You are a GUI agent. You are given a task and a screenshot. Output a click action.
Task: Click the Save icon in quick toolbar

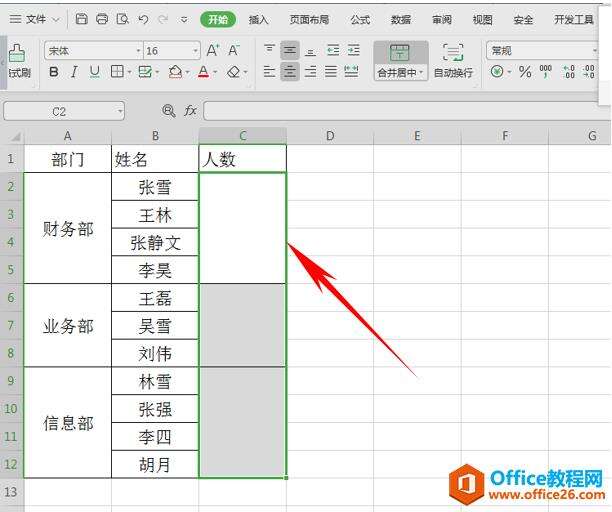coord(81,19)
